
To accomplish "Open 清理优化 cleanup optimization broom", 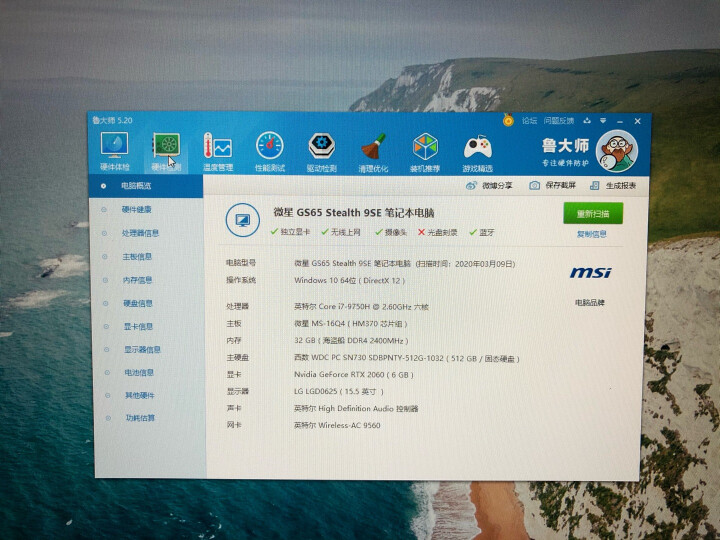I will pos(373,152).
